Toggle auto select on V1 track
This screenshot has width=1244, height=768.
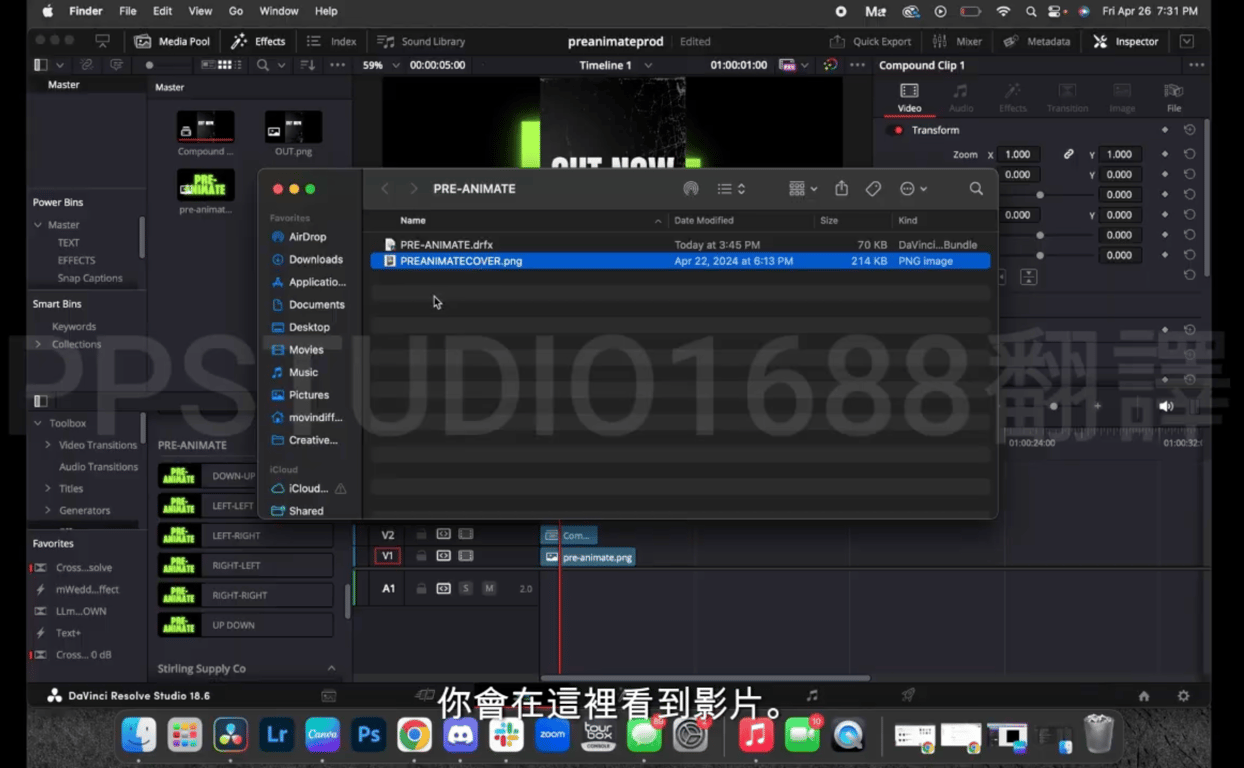[443, 556]
